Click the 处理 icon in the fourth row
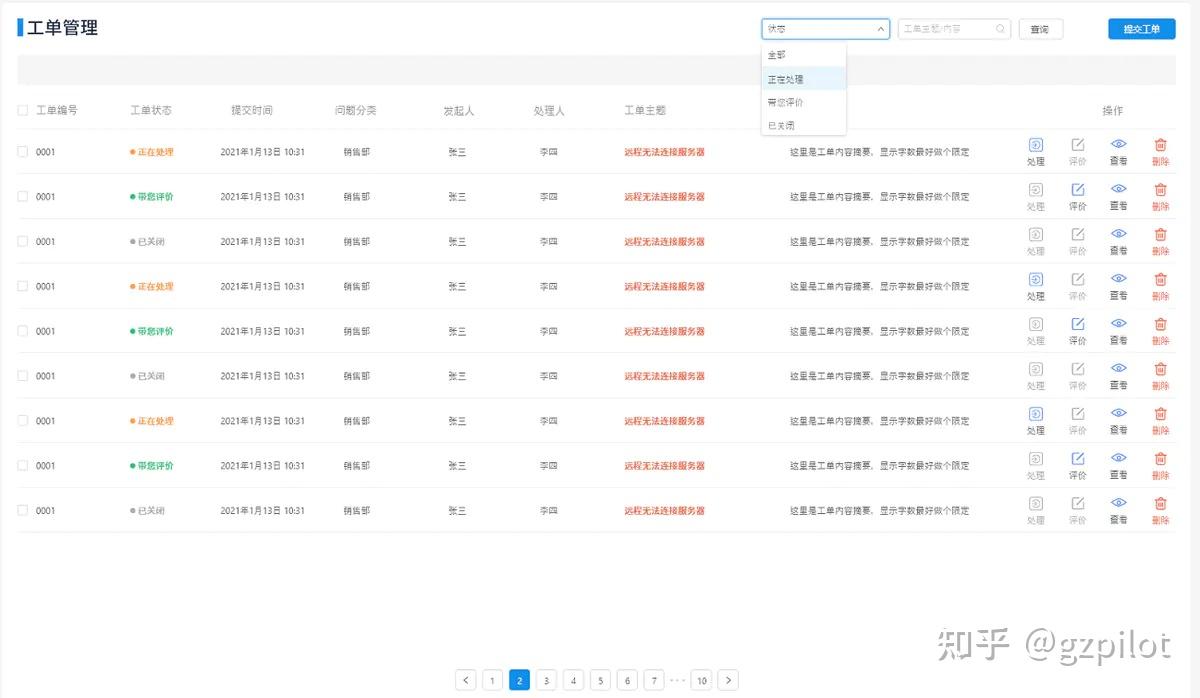Viewport: 1200px width, 698px height. point(1036,280)
